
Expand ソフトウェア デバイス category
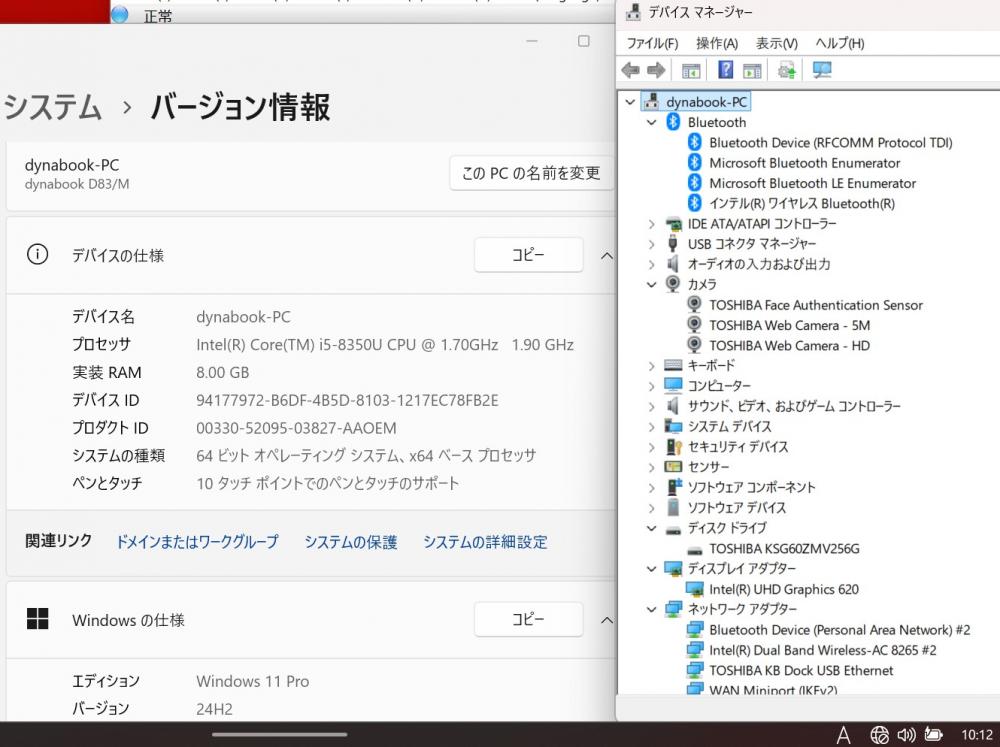pos(651,508)
